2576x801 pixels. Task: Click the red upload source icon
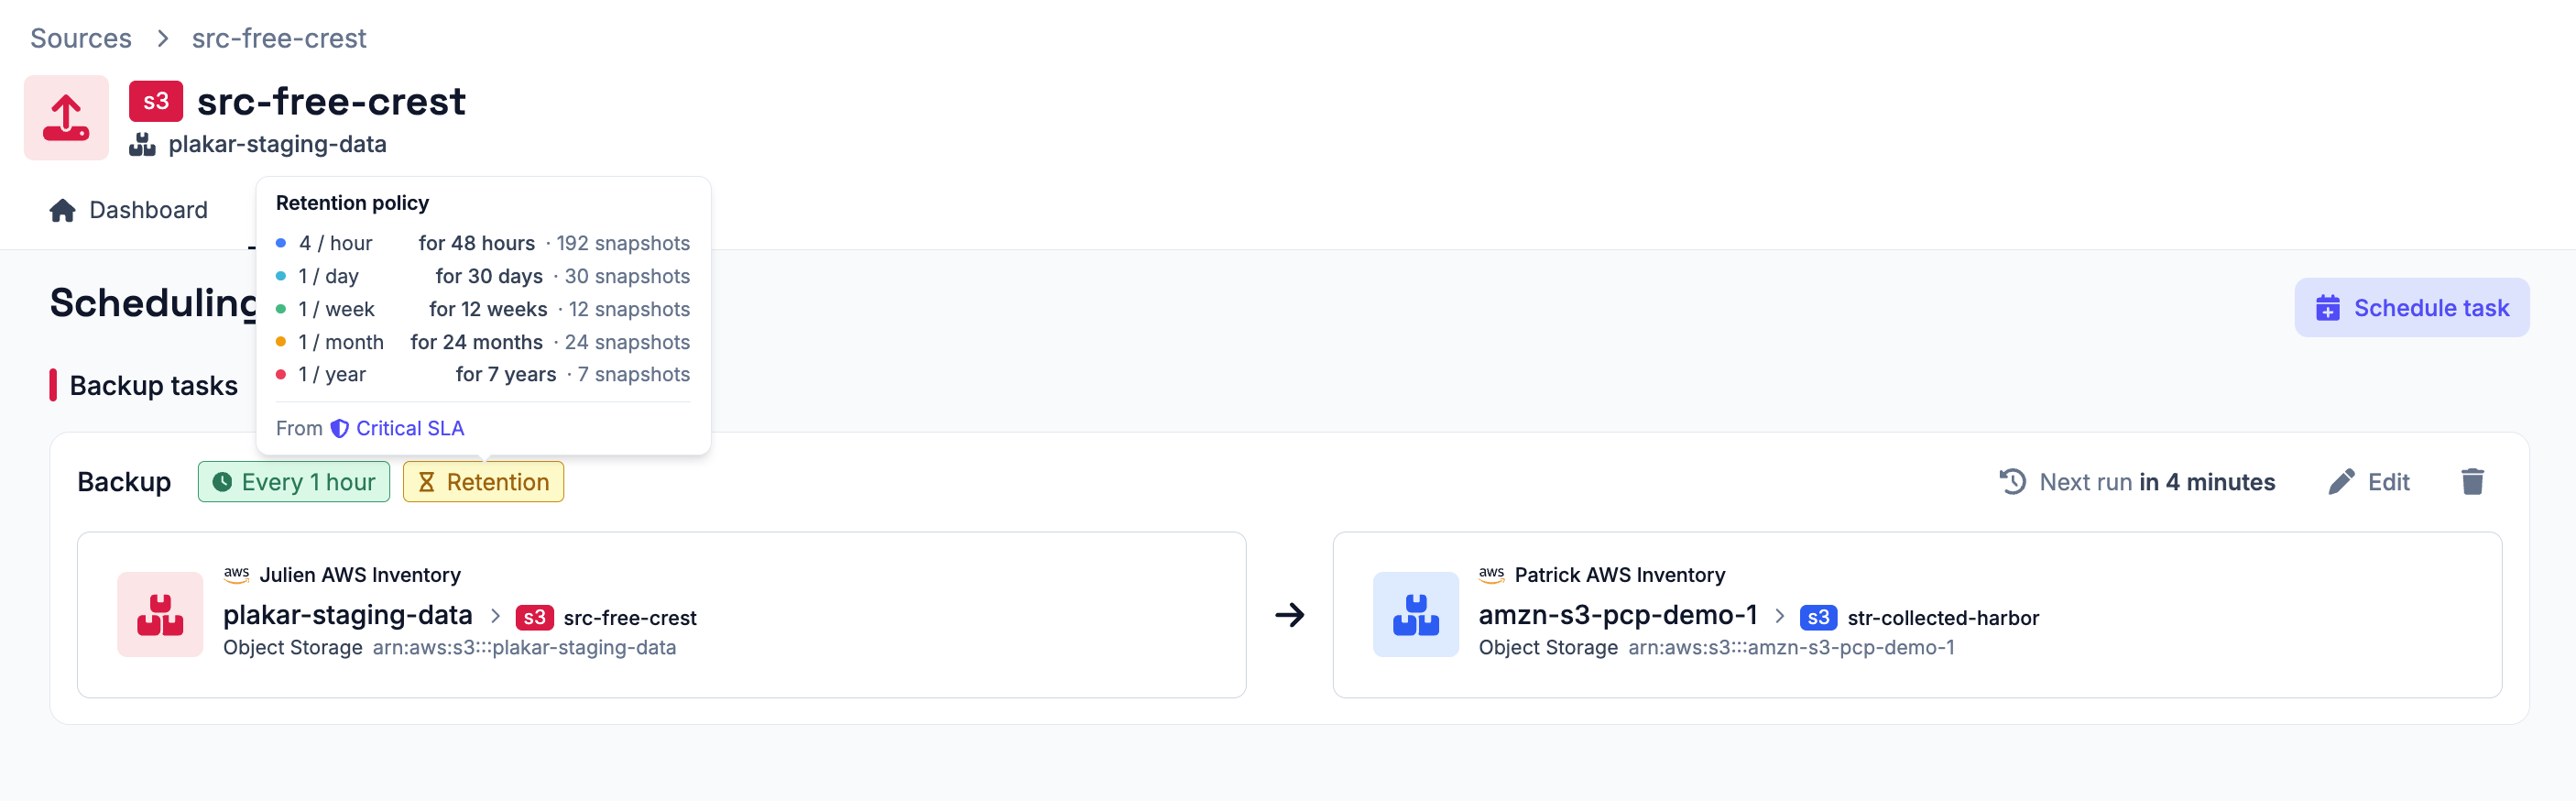click(x=66, y=118)
